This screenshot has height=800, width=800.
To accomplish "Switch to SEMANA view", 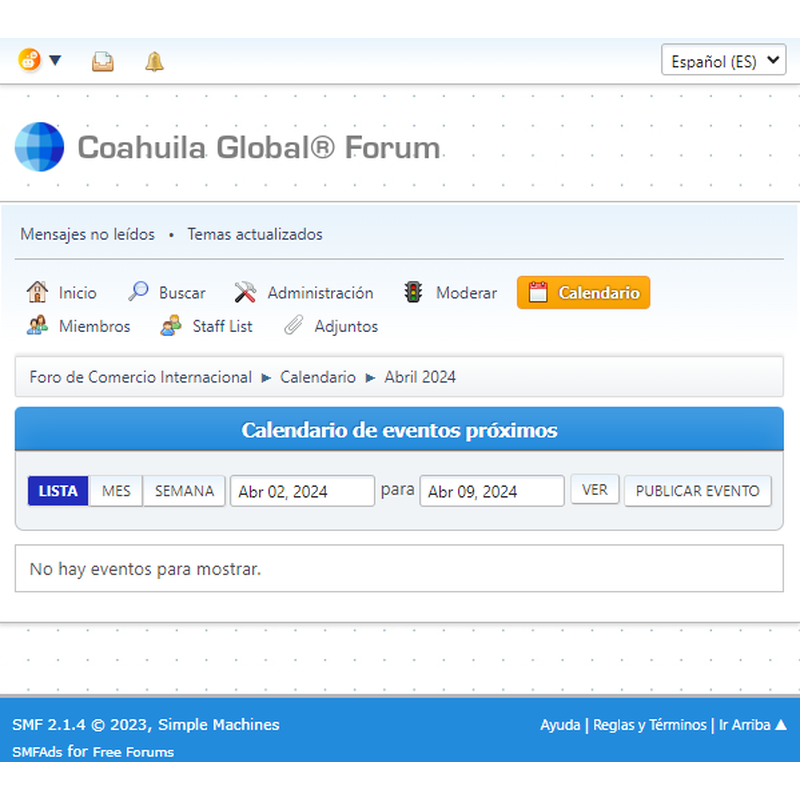I will click(x=184, y=491).
